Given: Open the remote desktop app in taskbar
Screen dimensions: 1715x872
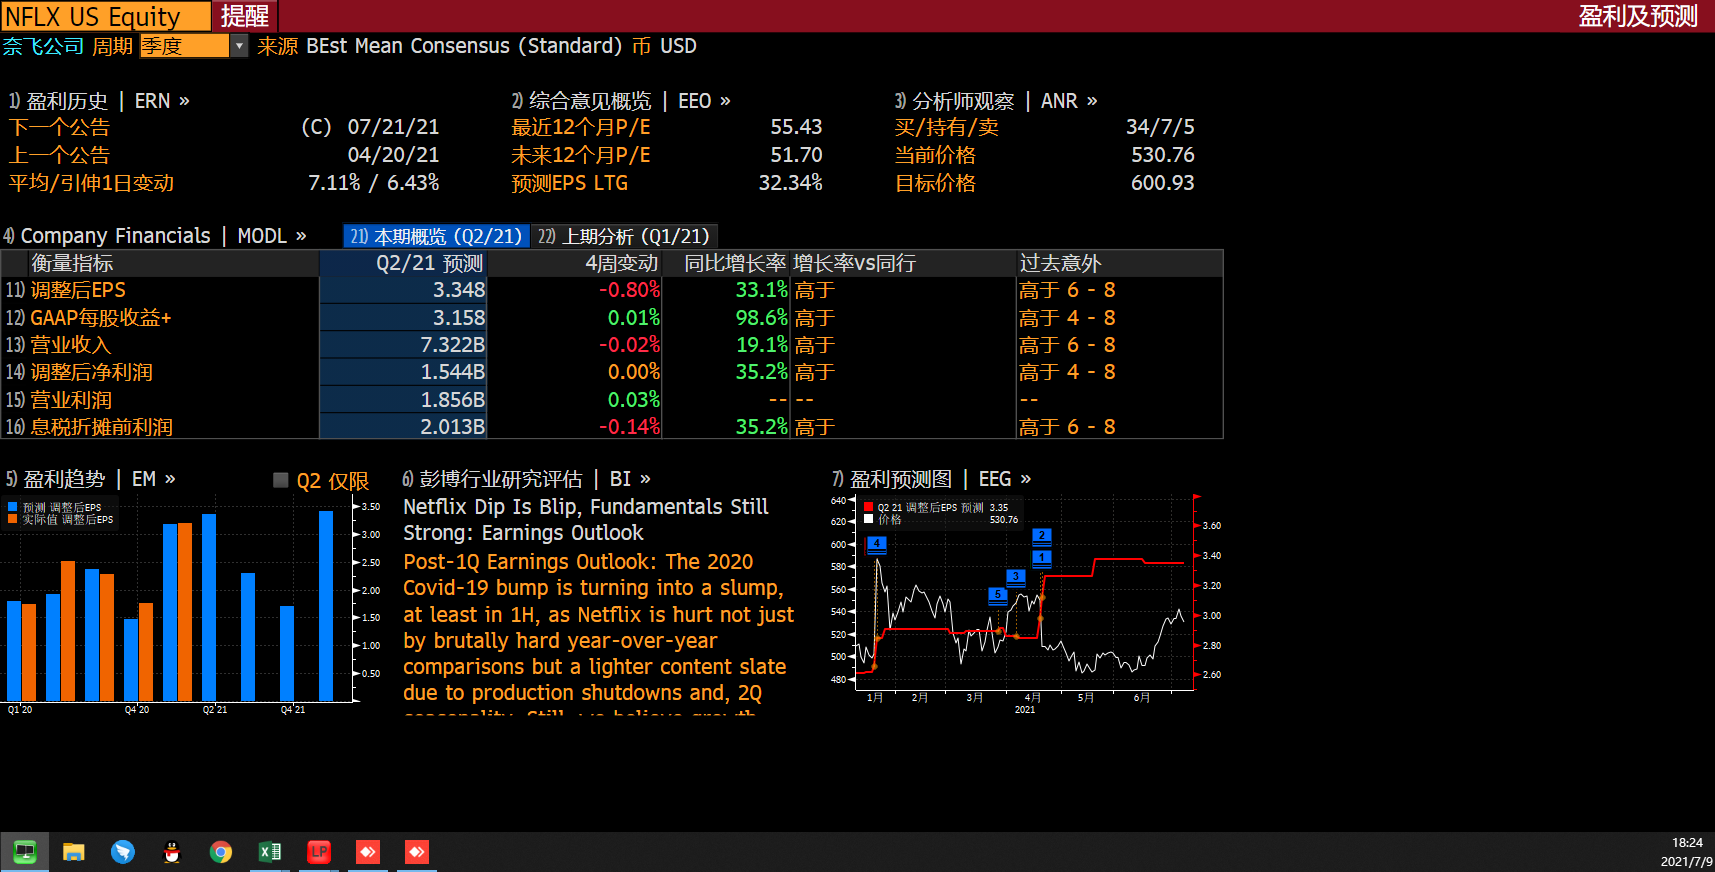Looking at the screenshot, I should coord(24,852).
